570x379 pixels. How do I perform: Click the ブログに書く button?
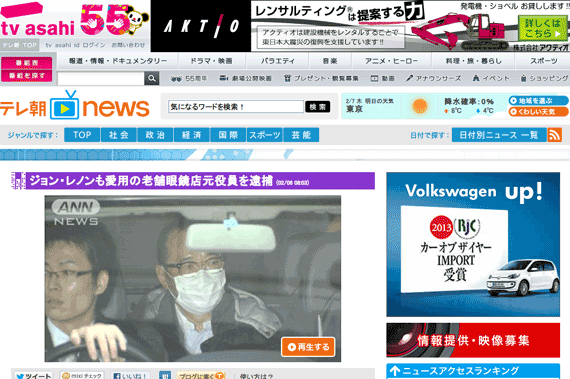201,376
